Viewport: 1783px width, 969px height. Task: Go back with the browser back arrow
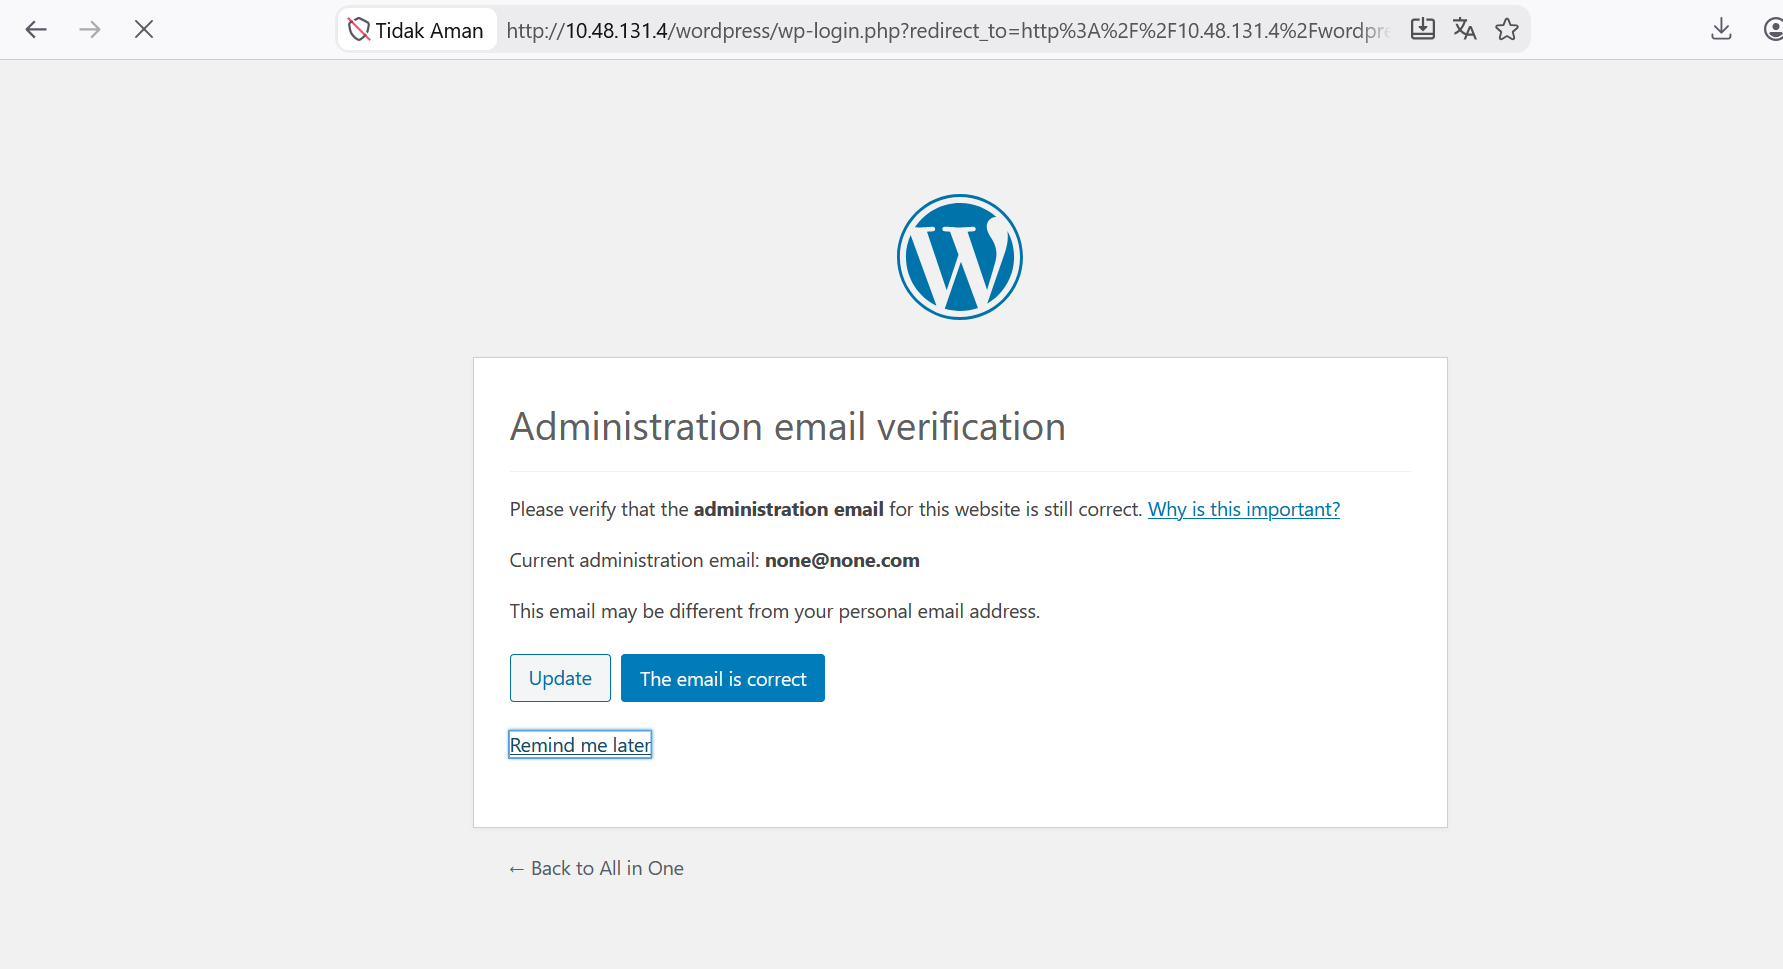36,30
